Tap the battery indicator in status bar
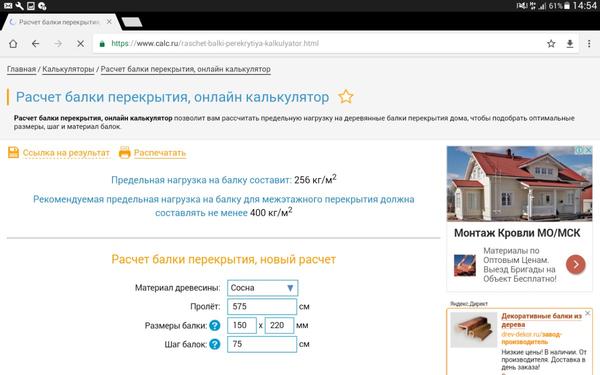The image size is (600, 375). [x=567, y=6]
